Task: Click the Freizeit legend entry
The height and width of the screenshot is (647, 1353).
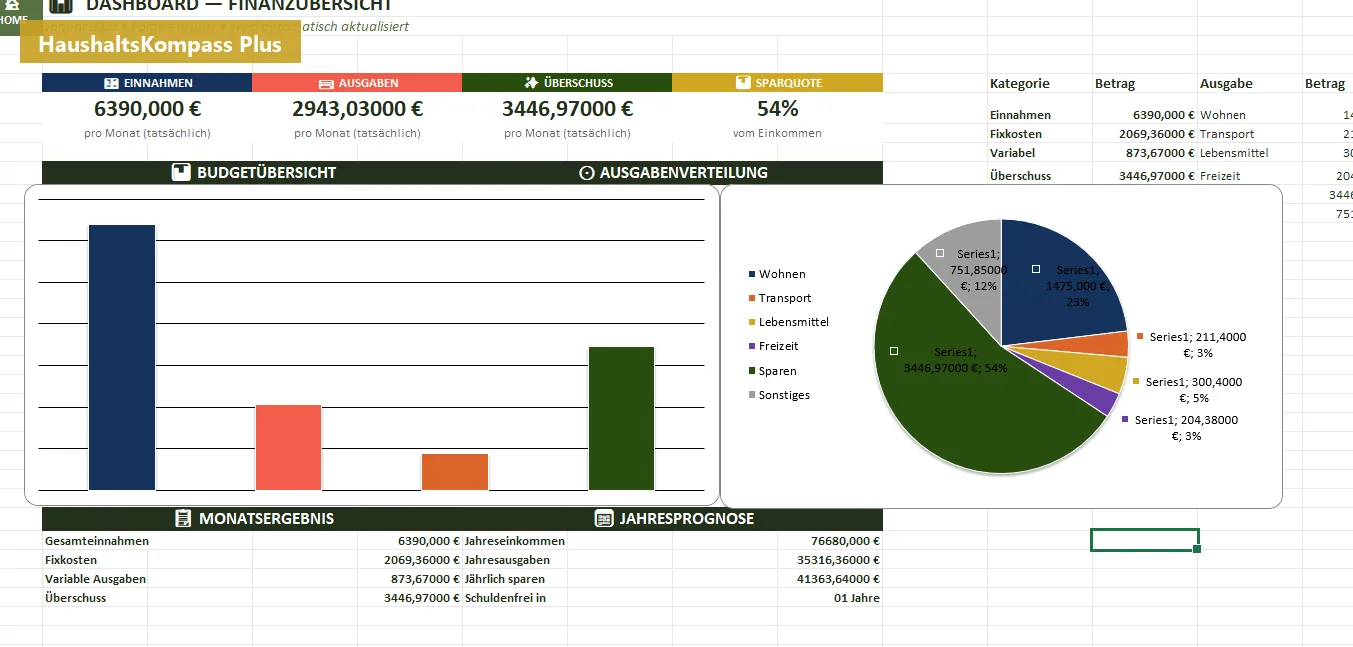Action: coord(773,346)
